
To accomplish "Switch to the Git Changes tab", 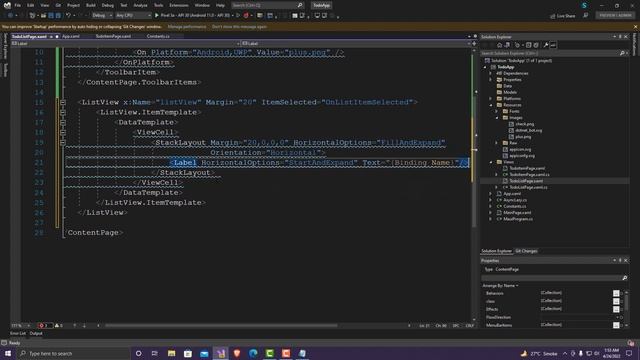I will tap(526, 251).
